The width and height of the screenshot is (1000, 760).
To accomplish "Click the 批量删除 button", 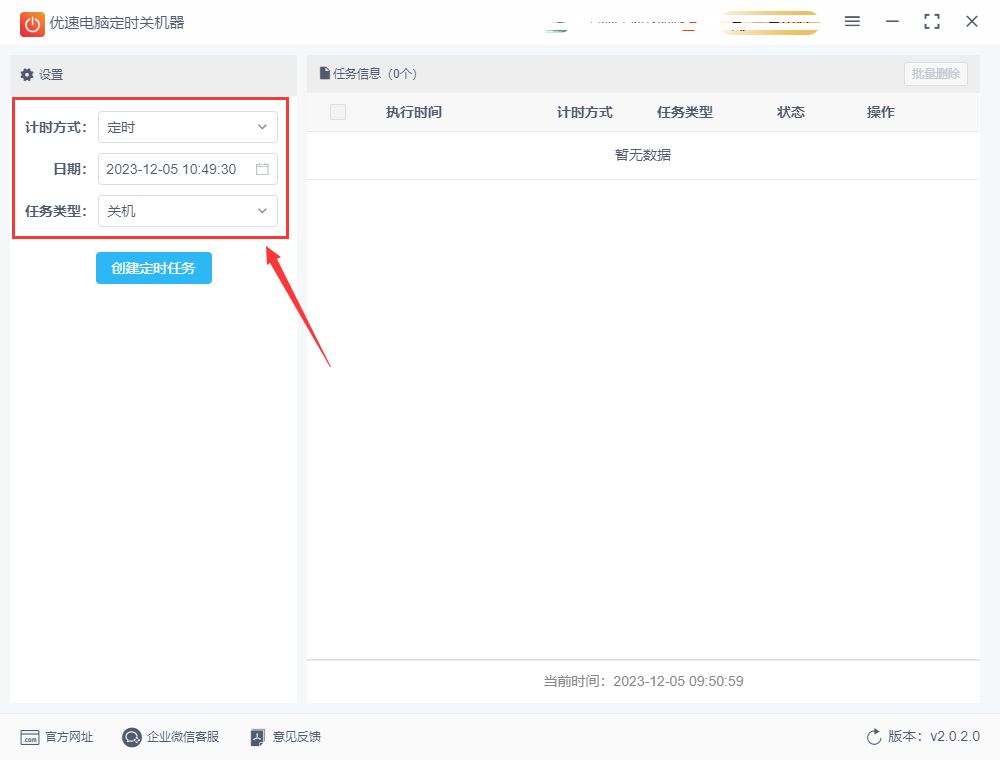I will pyautogui.click(x=936, y=74).
